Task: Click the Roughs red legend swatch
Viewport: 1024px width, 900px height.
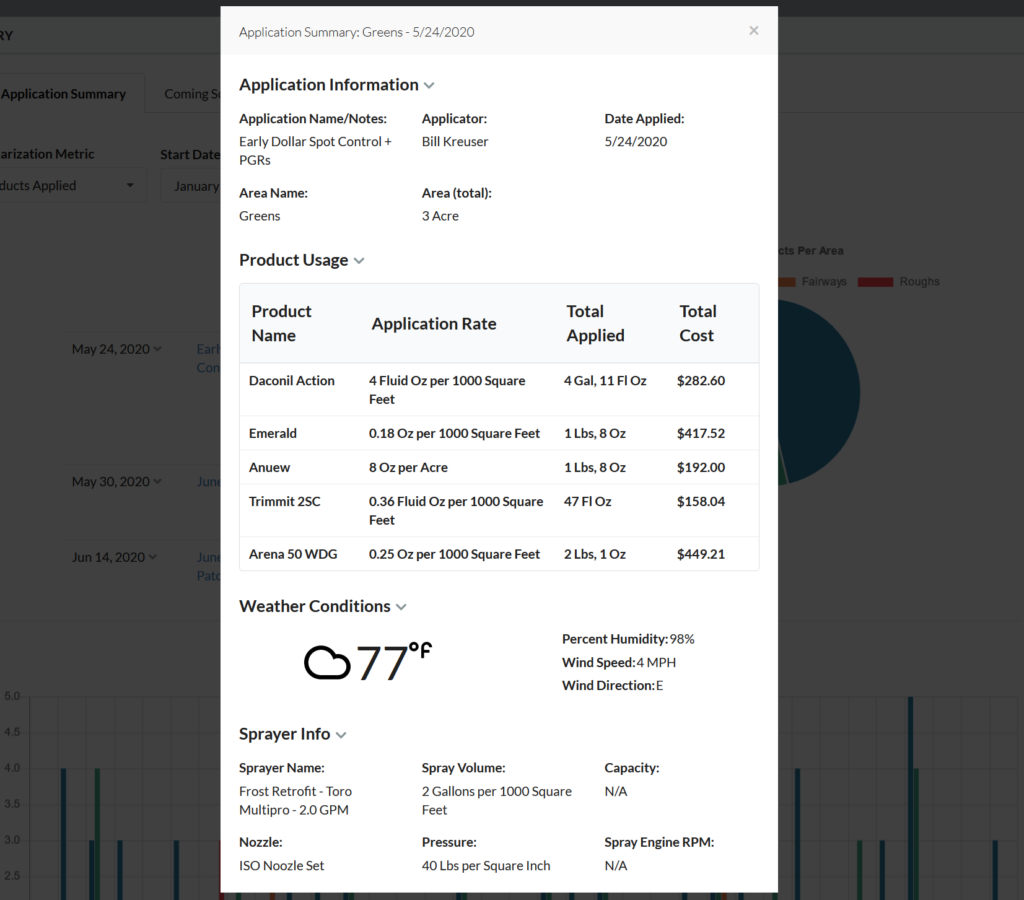Action: (875, 281)
